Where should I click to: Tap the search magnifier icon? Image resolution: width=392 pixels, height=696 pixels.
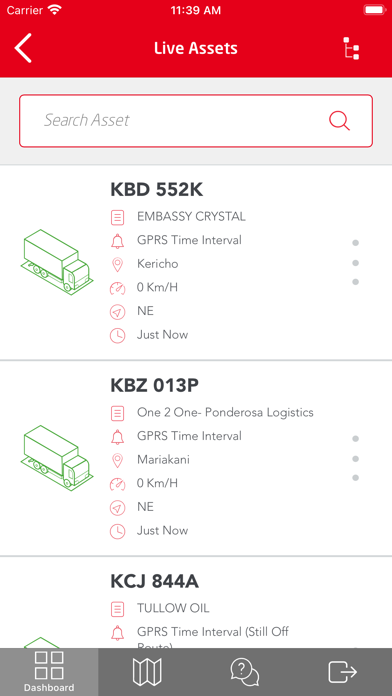pos(339,120)
